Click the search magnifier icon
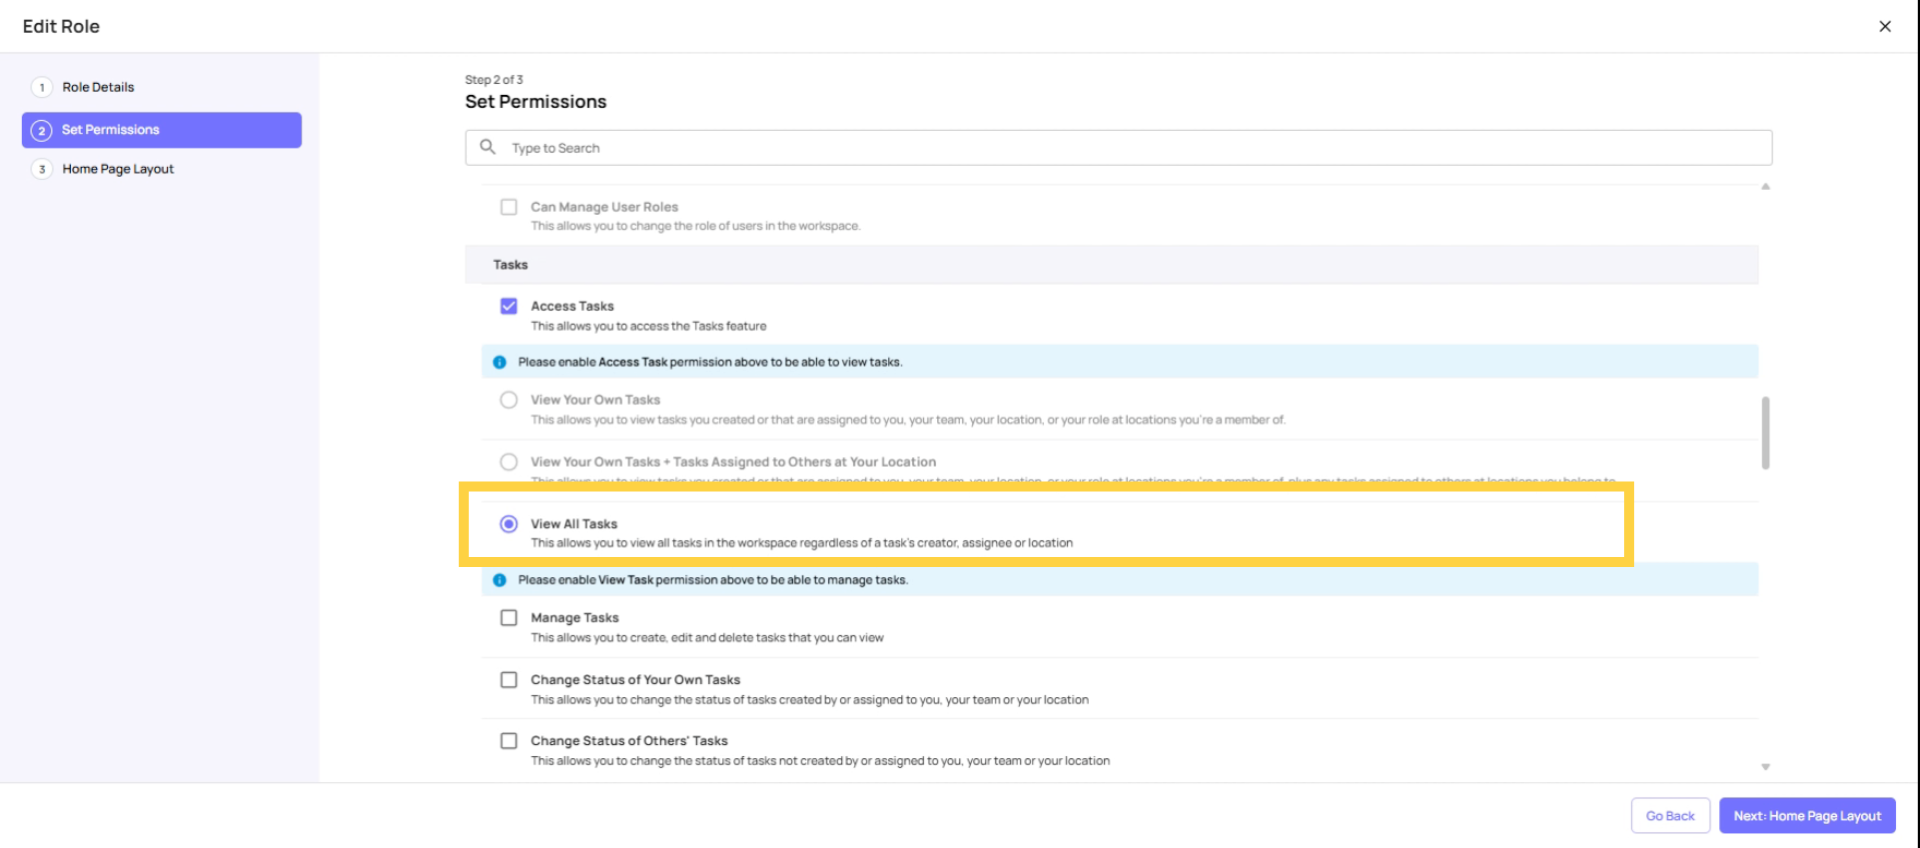Image resolution: width=1920 pixels, height=848 pixels. [x=488, y=147]
